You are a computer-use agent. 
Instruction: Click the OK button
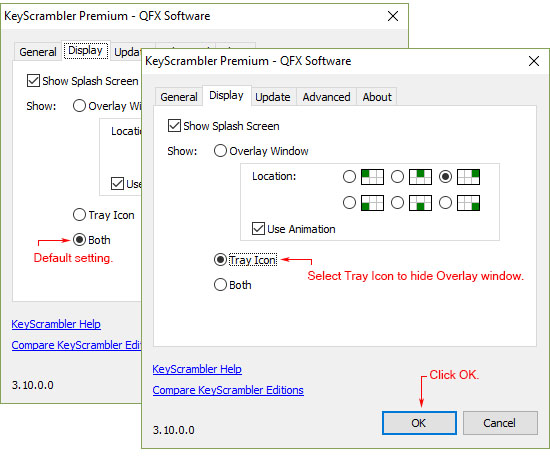419,423
